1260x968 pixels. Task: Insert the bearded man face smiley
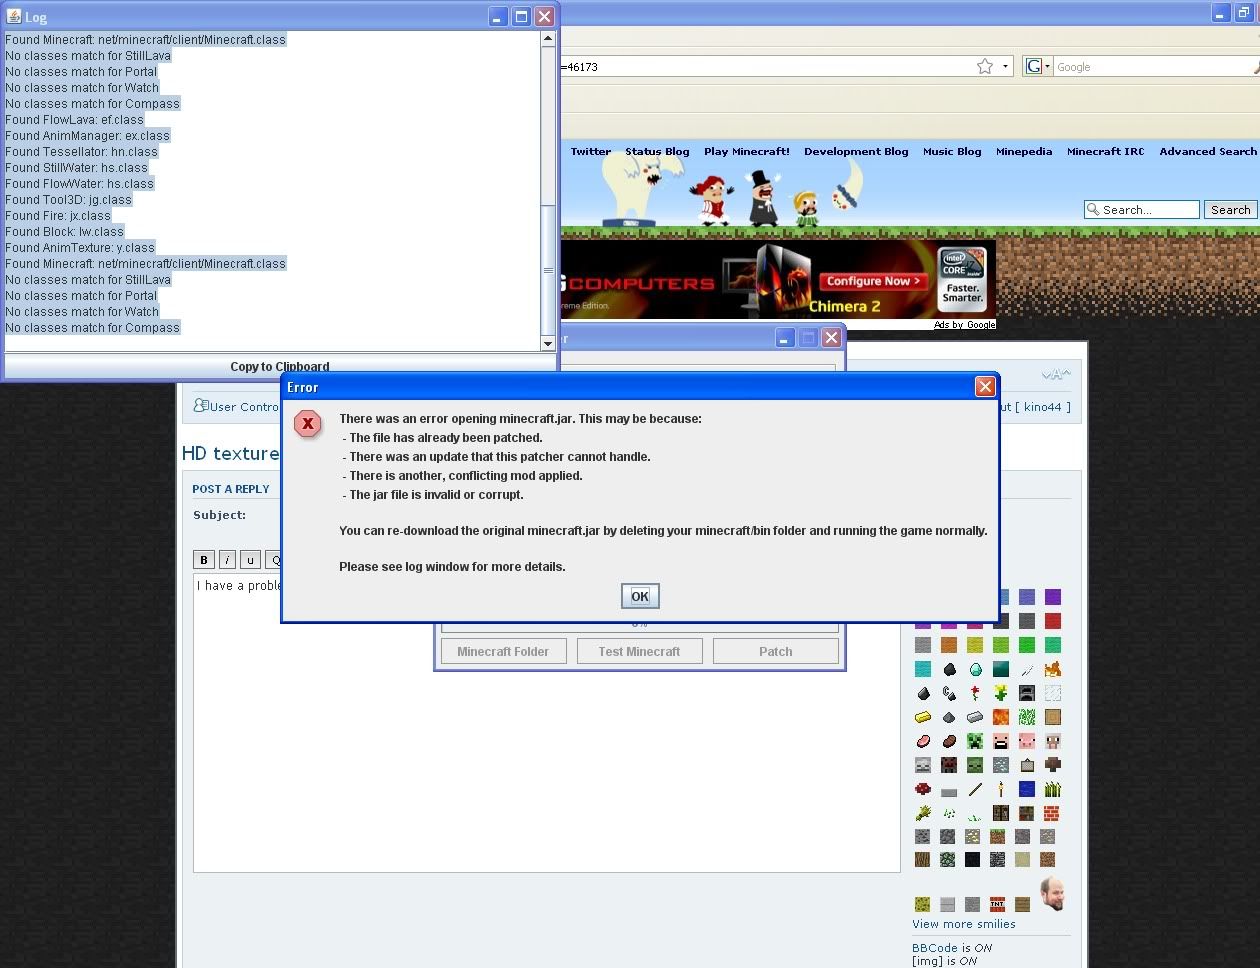click(1051, 893)
